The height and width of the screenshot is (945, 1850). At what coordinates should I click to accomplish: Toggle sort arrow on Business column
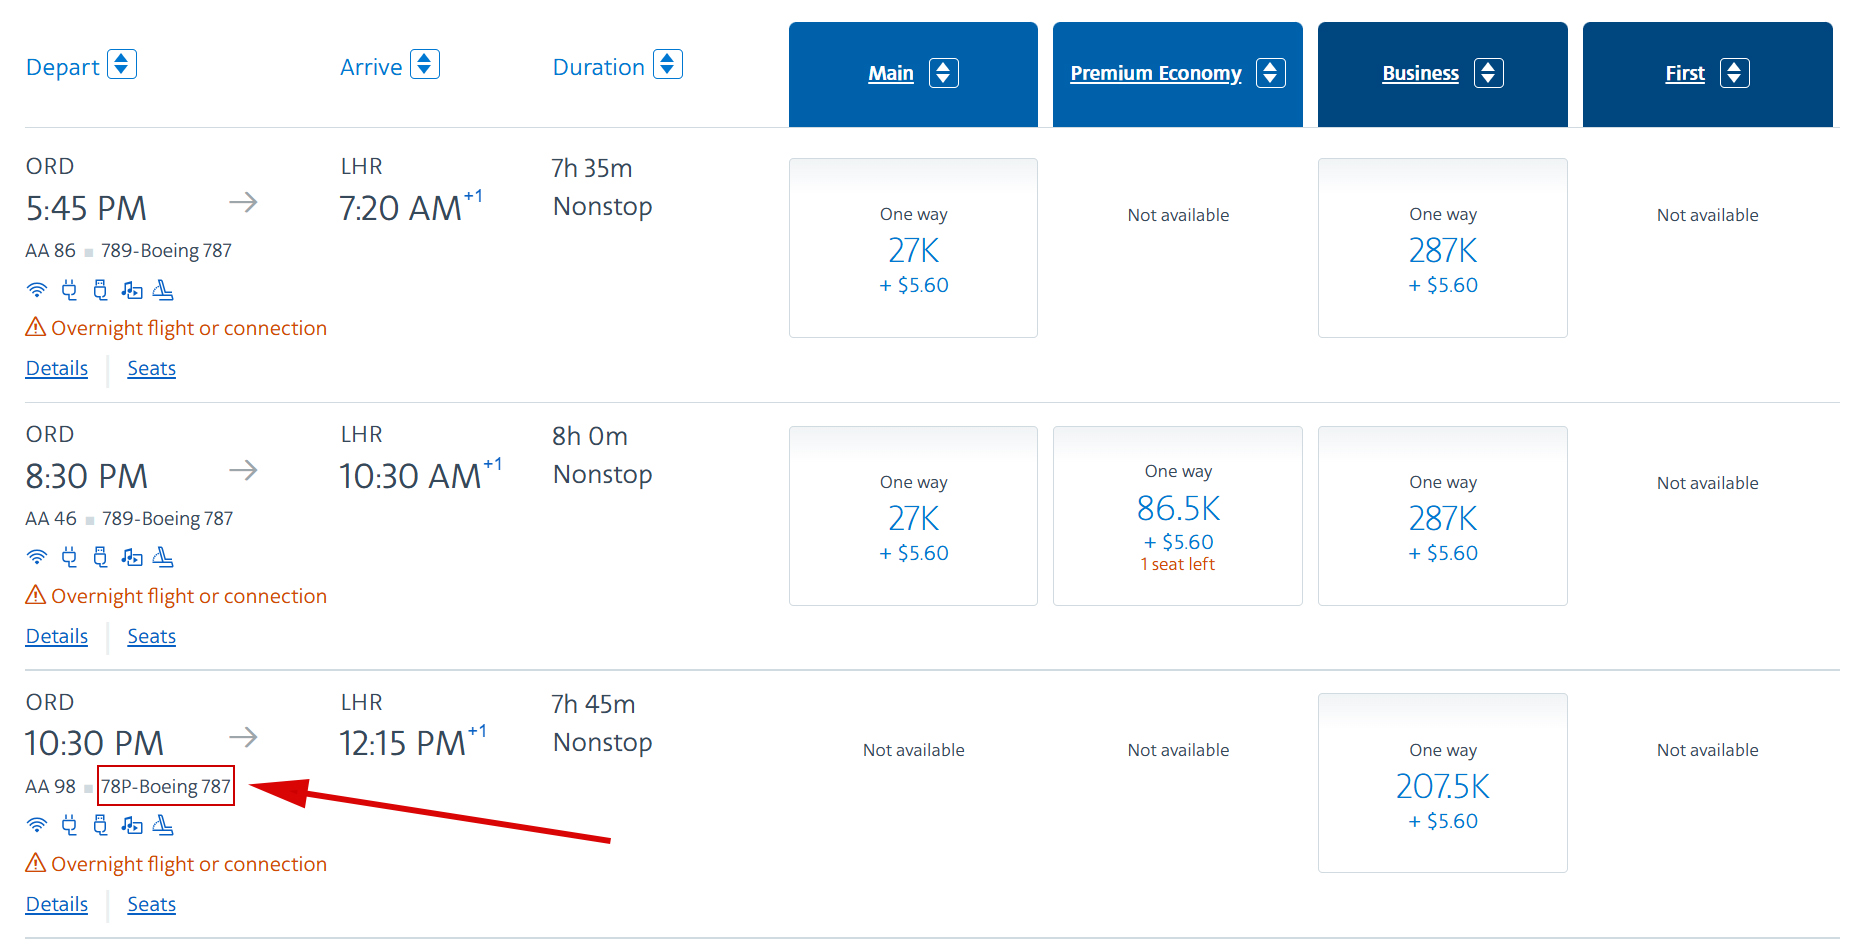pyautogui.click(x=1489, y=73)
